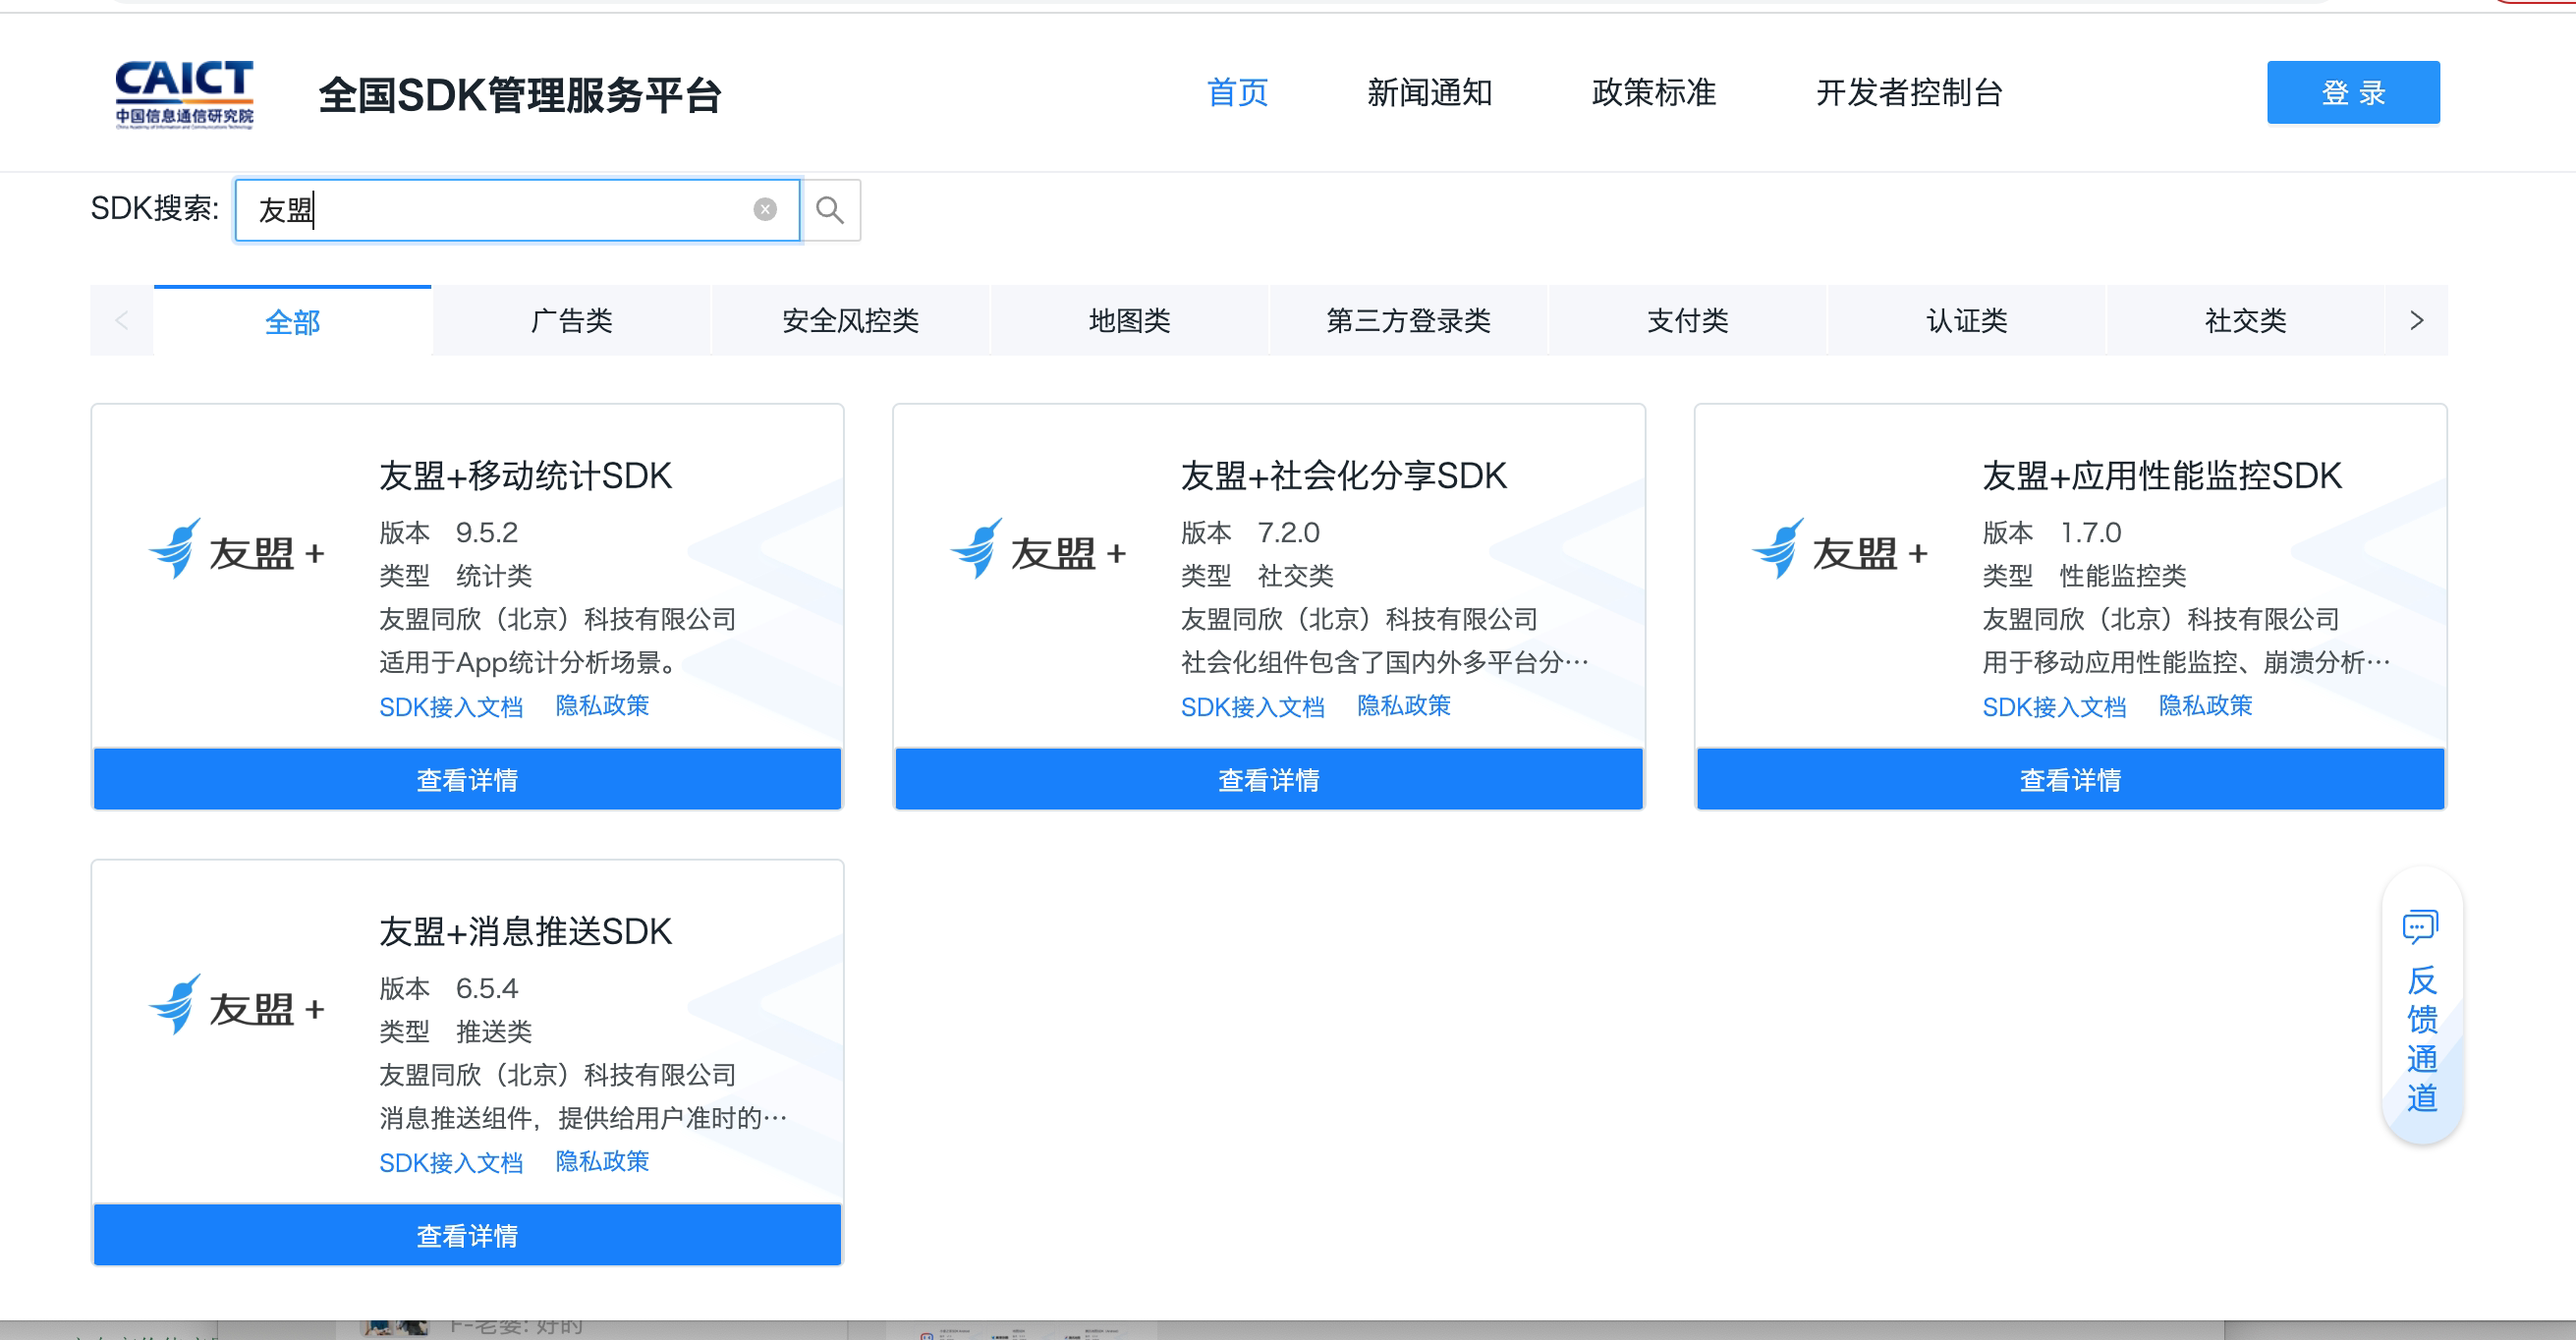Viewport: 2576px width, 1340px height.
Task: Click the CAICT logo
Action: (x=184, y=95)
